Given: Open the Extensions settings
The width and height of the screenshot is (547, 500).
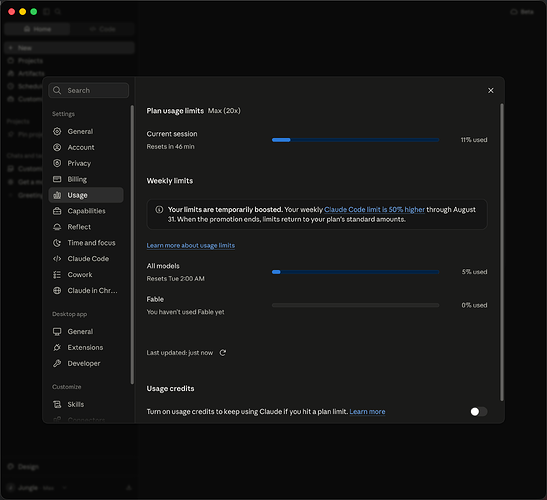Looking at the screenshot, I should (x=86, y=348).
